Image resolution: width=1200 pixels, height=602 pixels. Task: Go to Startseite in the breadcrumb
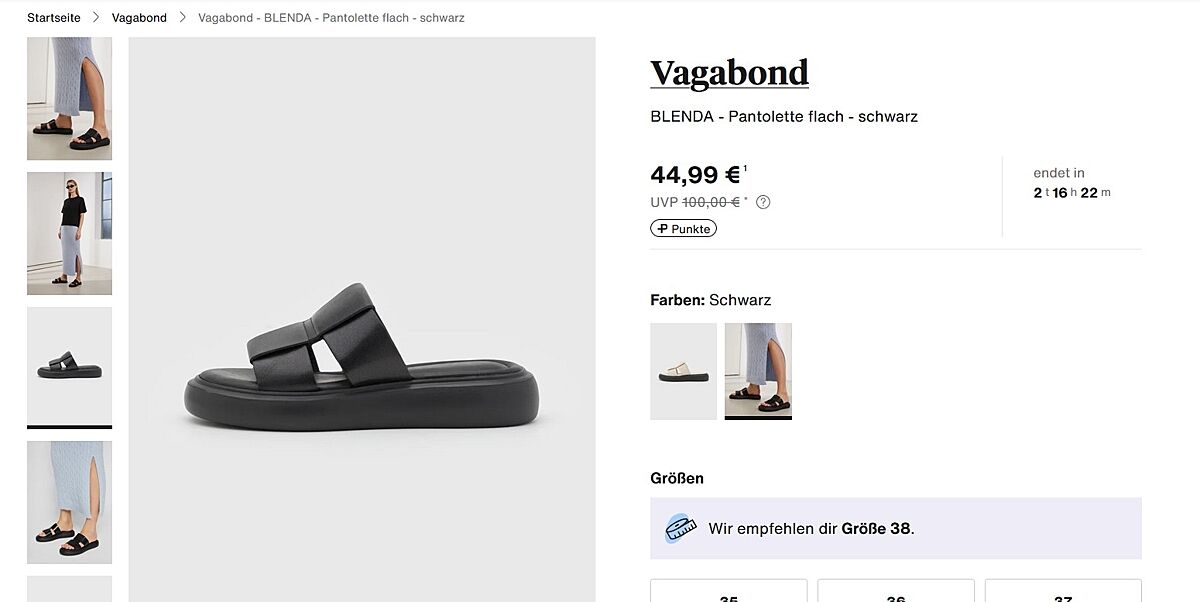(54, 18)
